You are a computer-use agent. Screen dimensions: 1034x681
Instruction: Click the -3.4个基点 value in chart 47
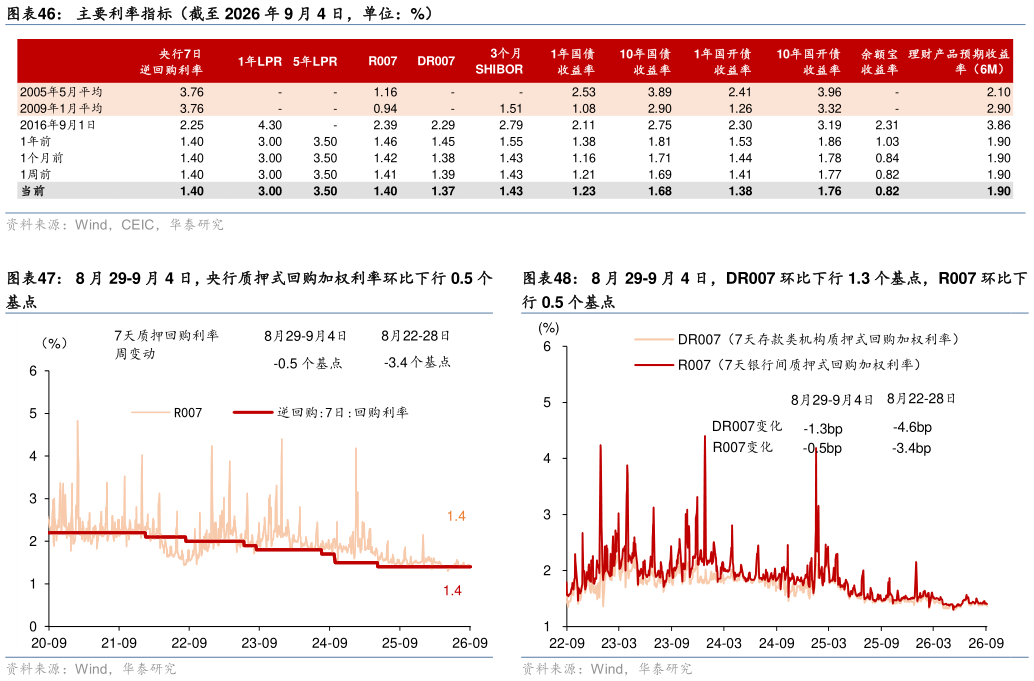tap(417, 362)
